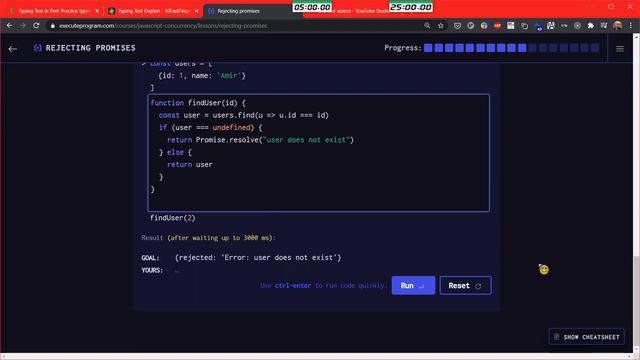
Task: Click the Execute Program logo beside the lesson title
Action: (38, 48)
